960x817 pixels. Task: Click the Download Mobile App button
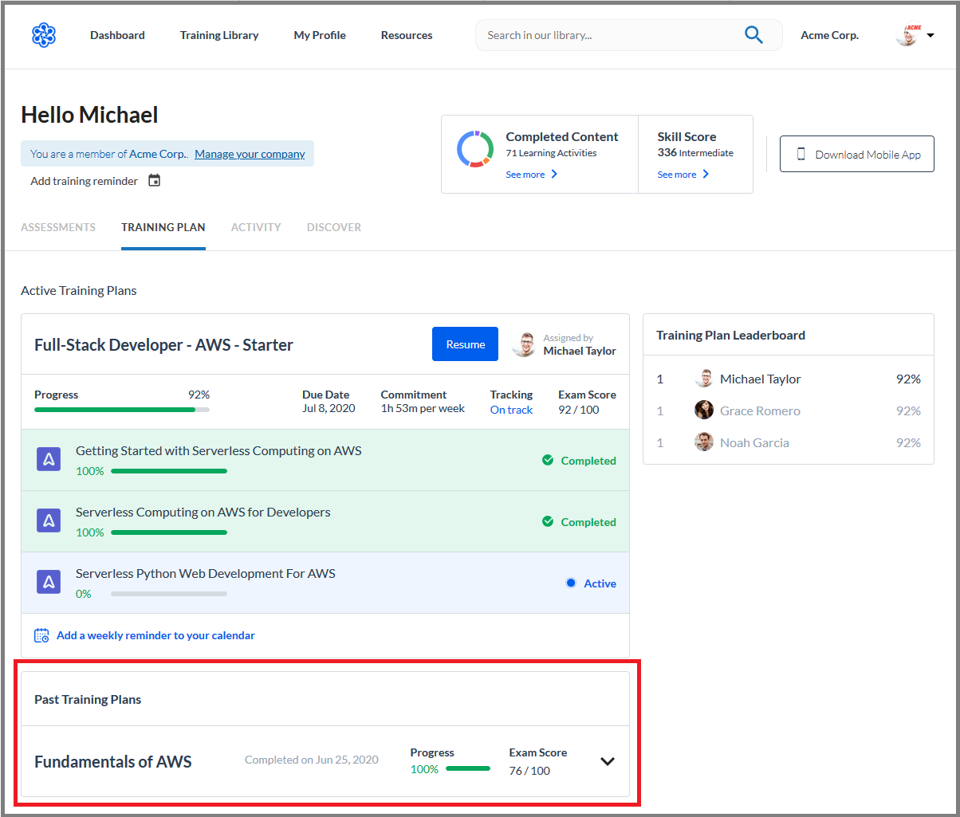click(857, 154)
